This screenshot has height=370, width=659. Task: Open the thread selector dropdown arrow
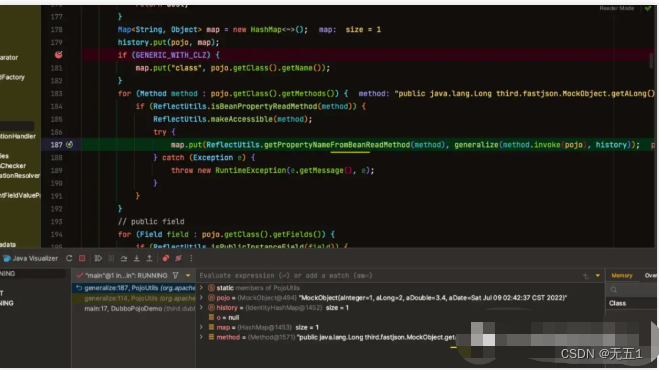[x=188, y=276]
